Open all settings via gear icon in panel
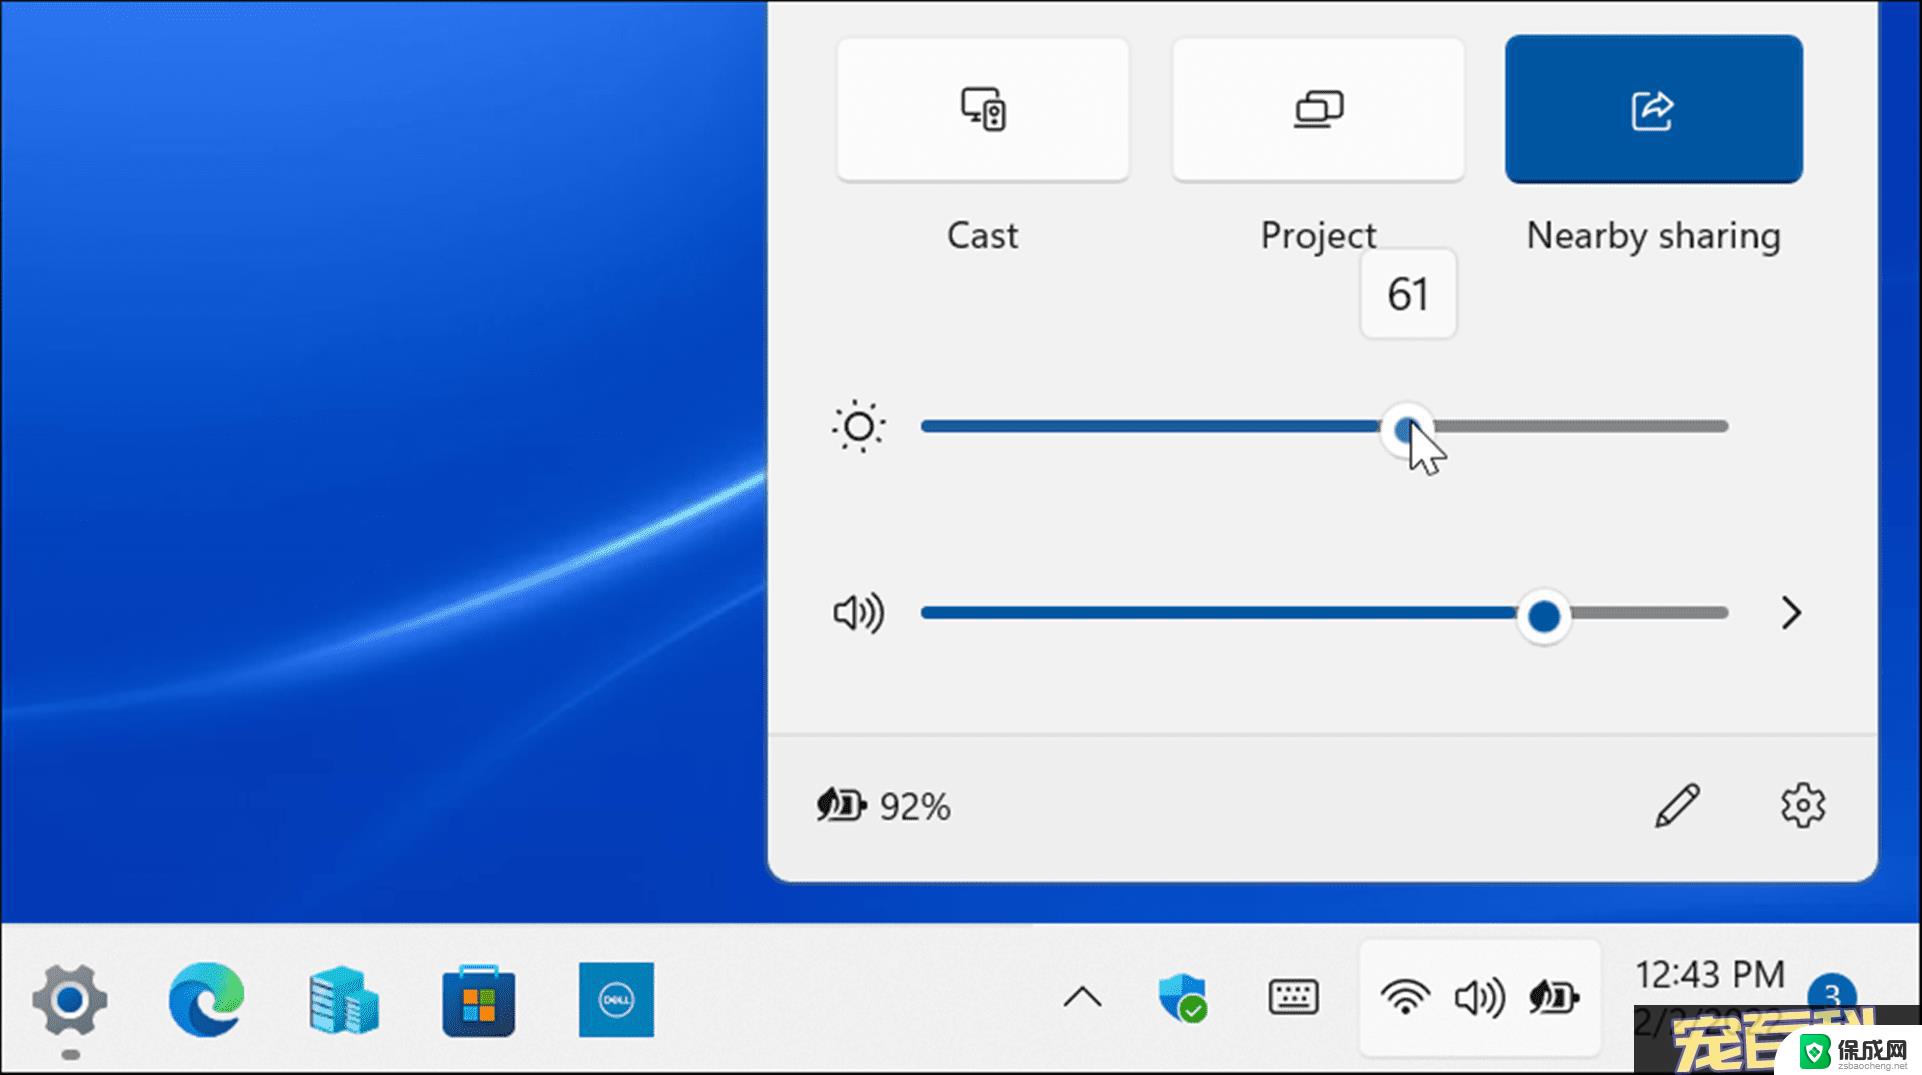This screenshot has width=1922, height=1075. coord(1803,805)
